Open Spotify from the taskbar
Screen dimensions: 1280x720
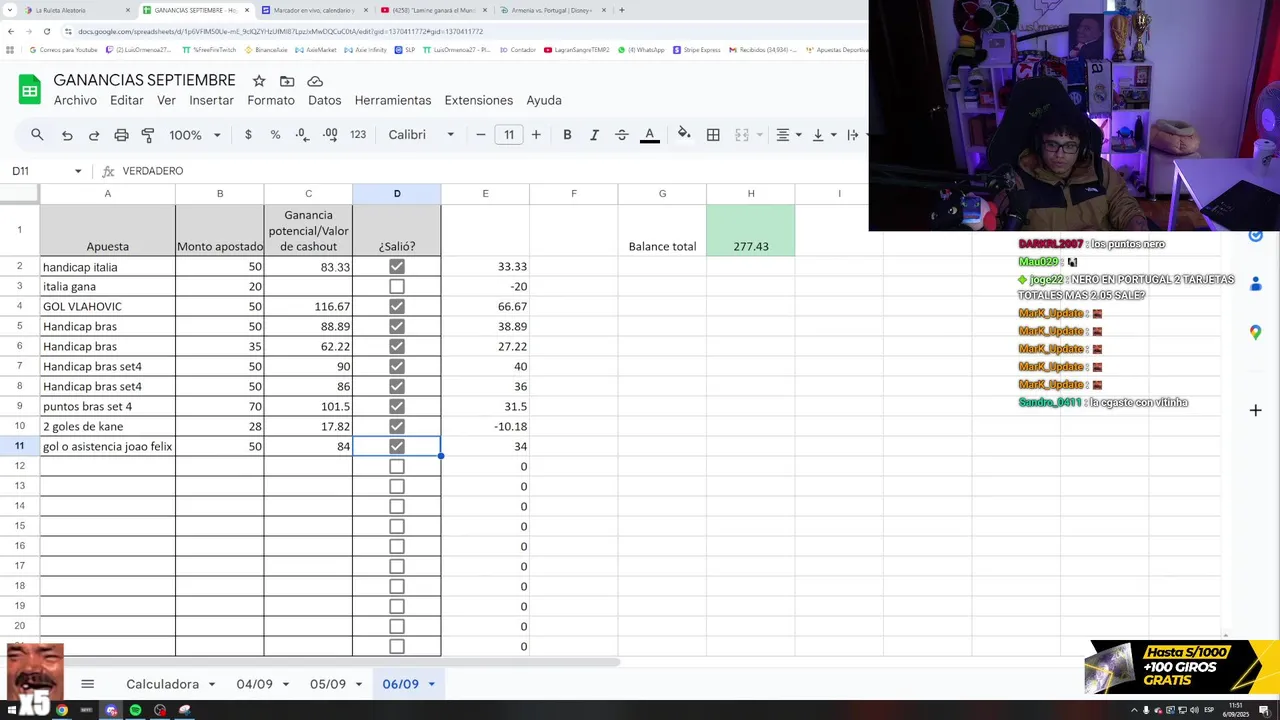(135, 710)
